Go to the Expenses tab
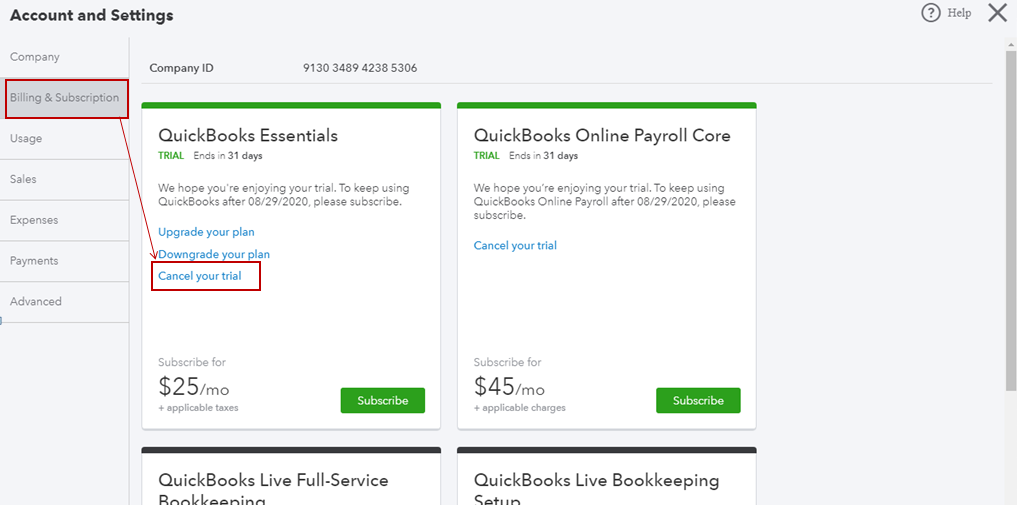The image size is (1017, 505). 34,220
